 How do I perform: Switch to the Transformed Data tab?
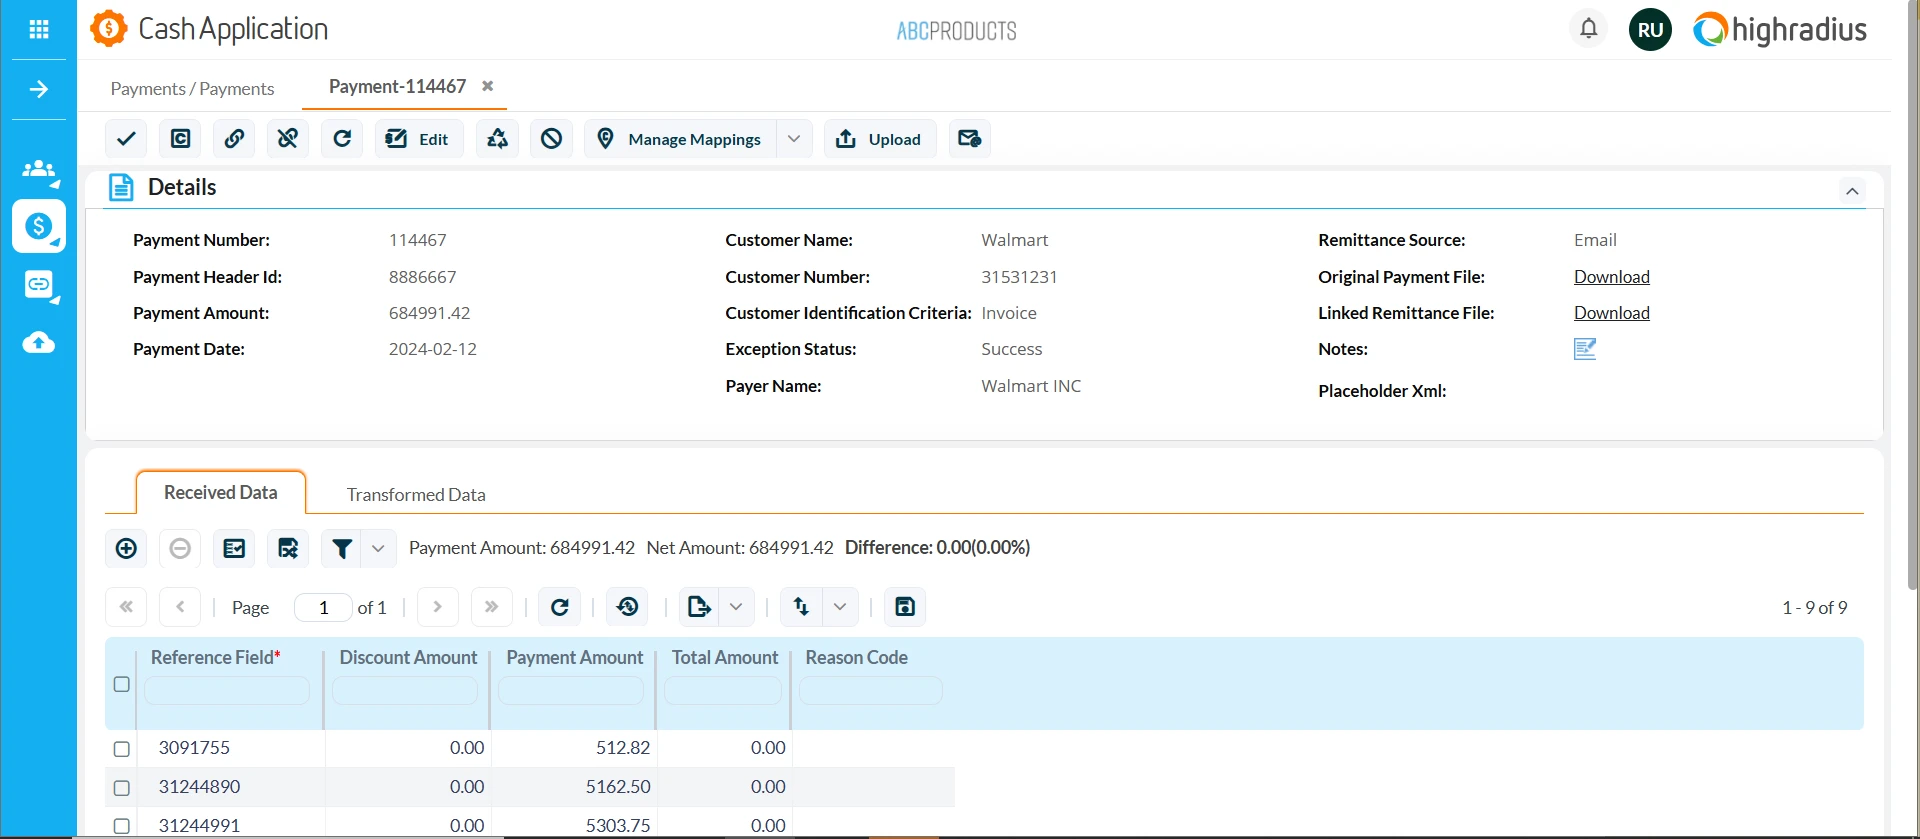point(416,495)
